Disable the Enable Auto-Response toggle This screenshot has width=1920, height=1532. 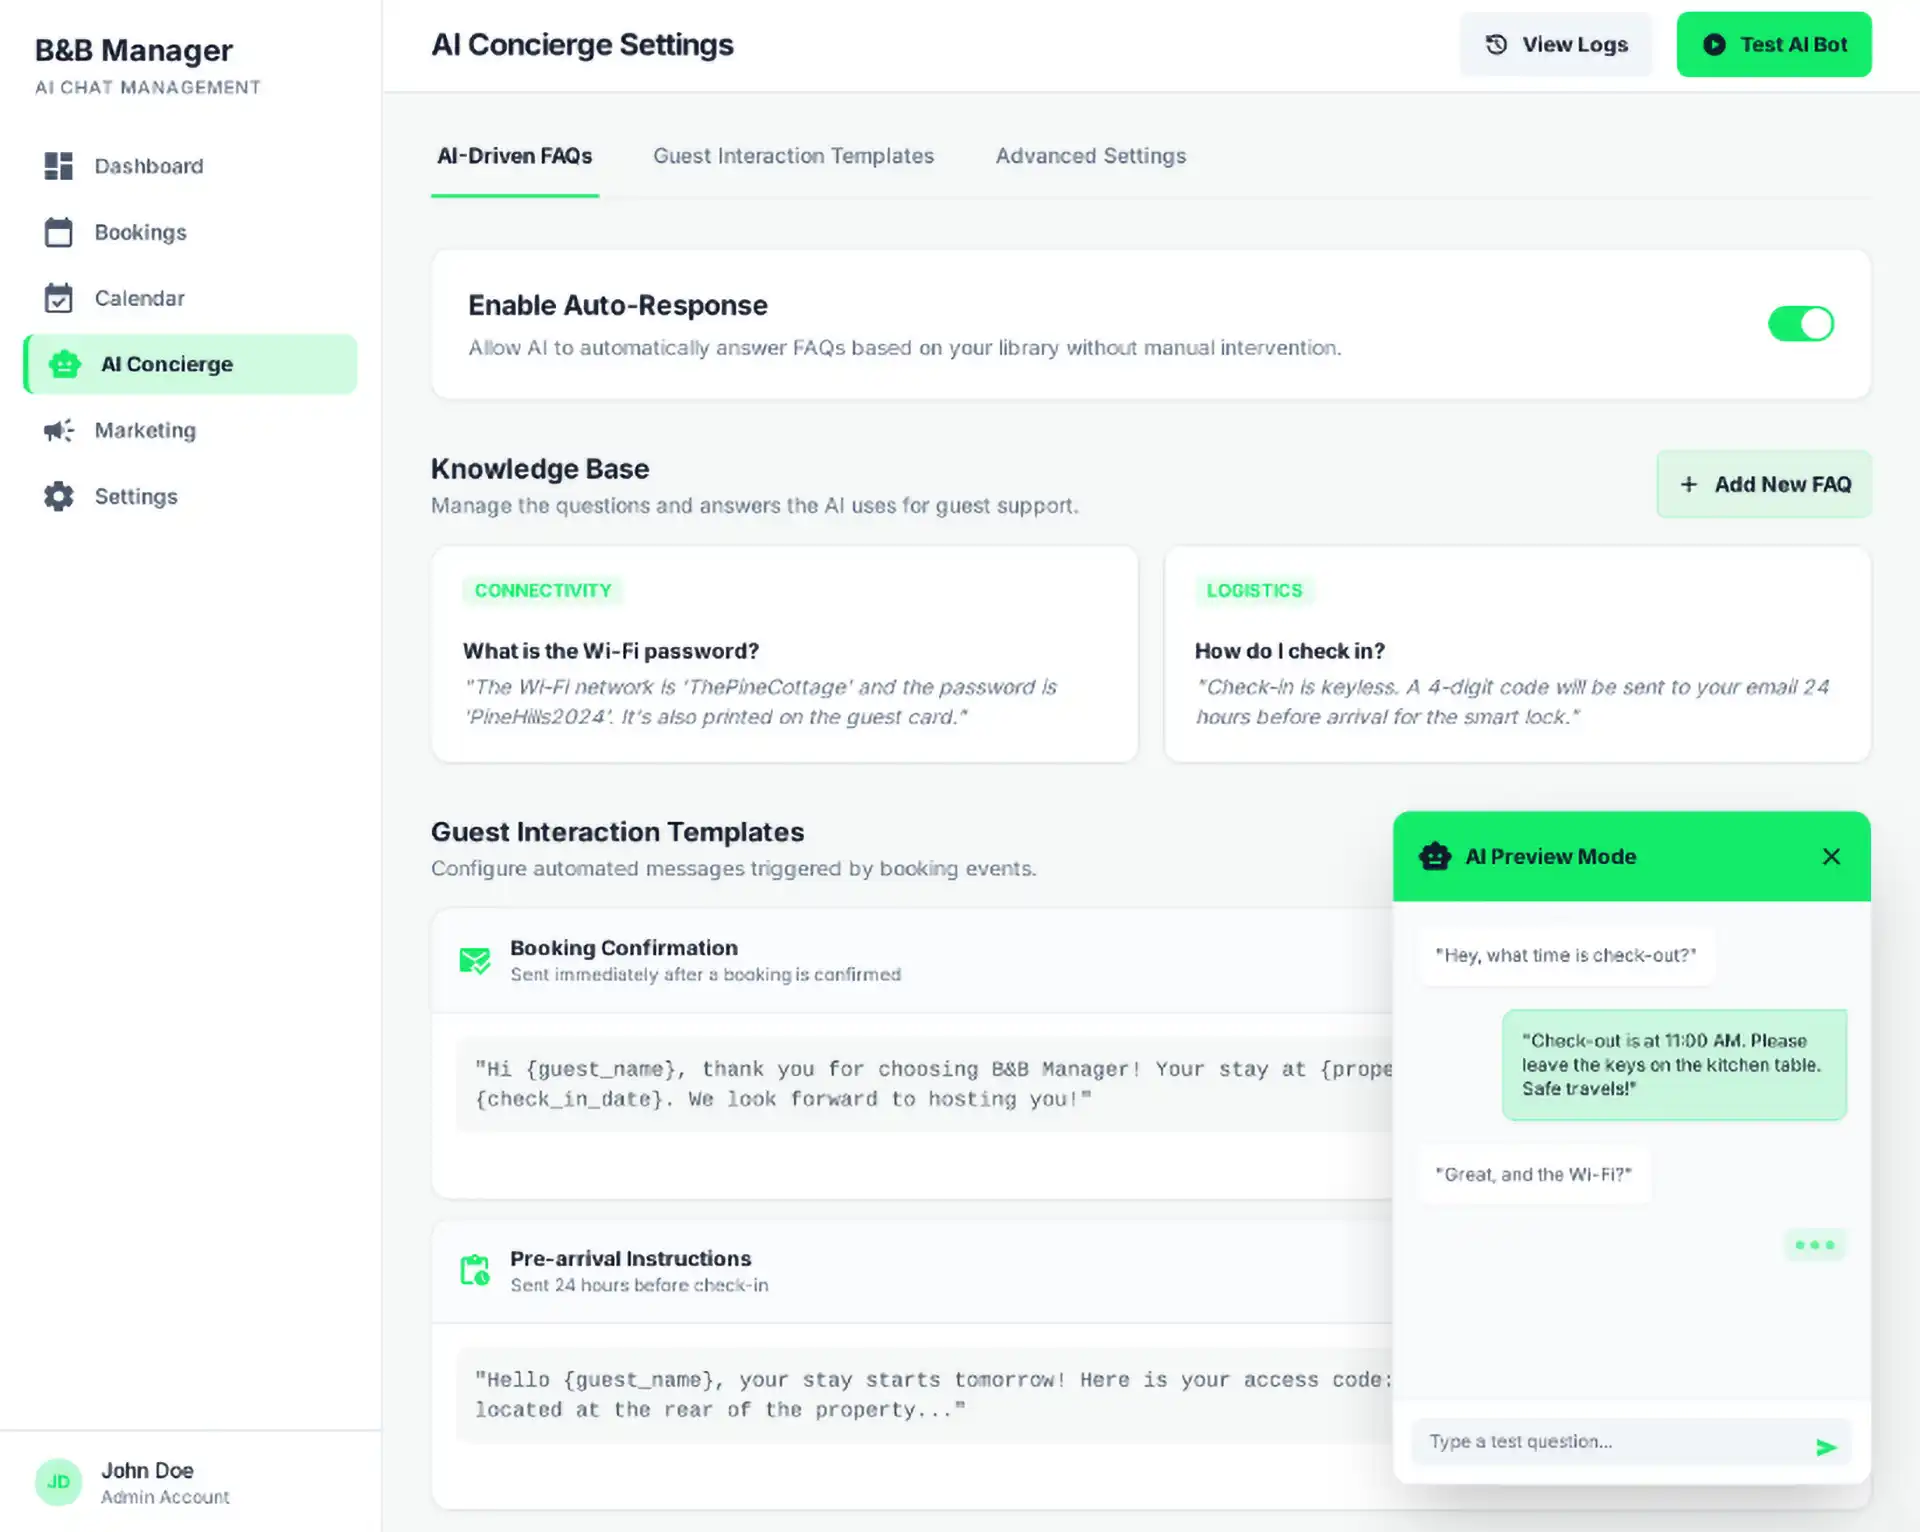click(1800, 324)
